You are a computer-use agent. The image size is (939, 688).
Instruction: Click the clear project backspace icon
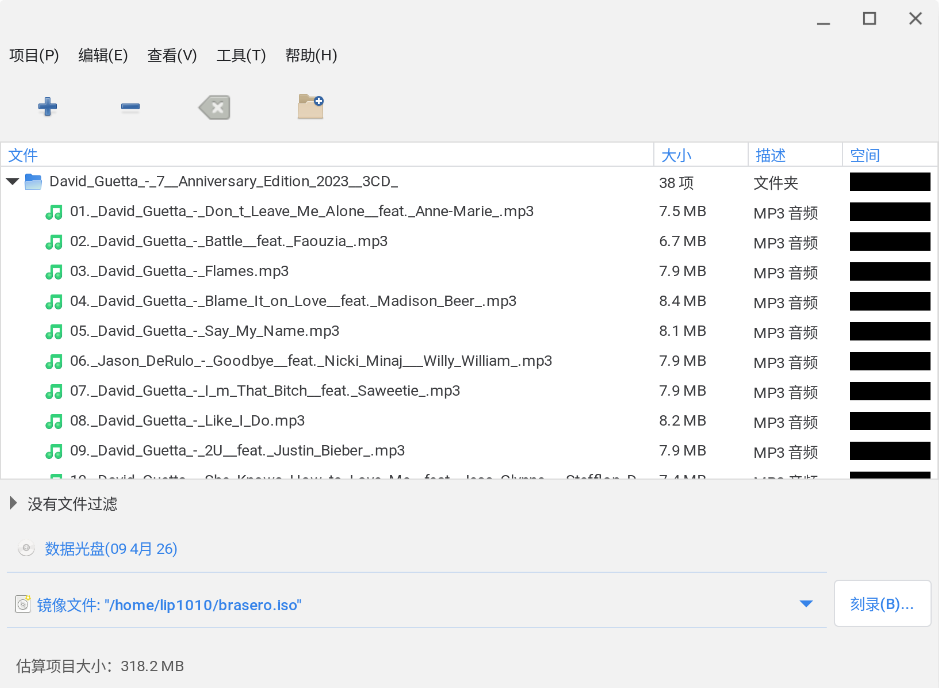pyautogui.click(x=214, y=107)
